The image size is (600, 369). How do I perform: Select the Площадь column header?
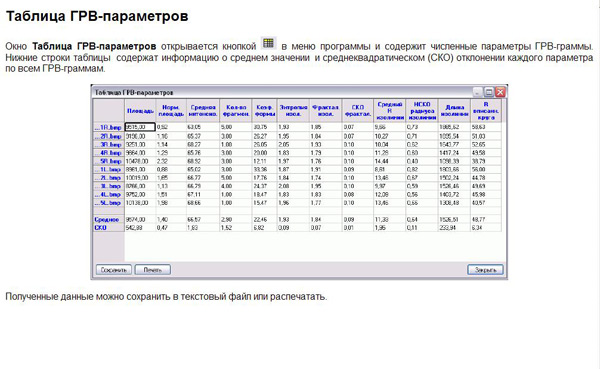140,111
